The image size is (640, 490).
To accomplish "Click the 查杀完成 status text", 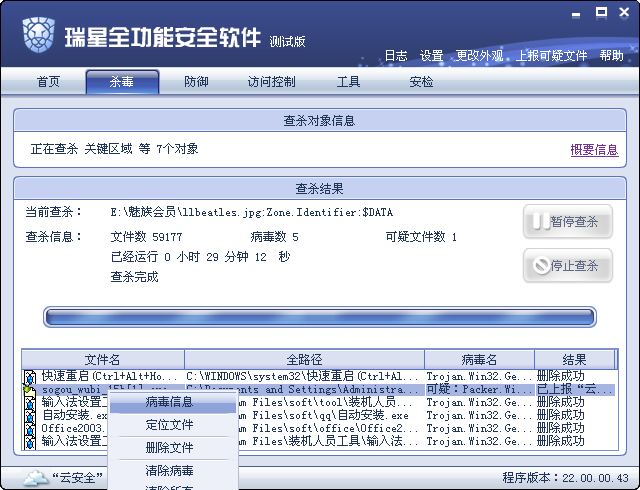I will click(x=134, y=277).
